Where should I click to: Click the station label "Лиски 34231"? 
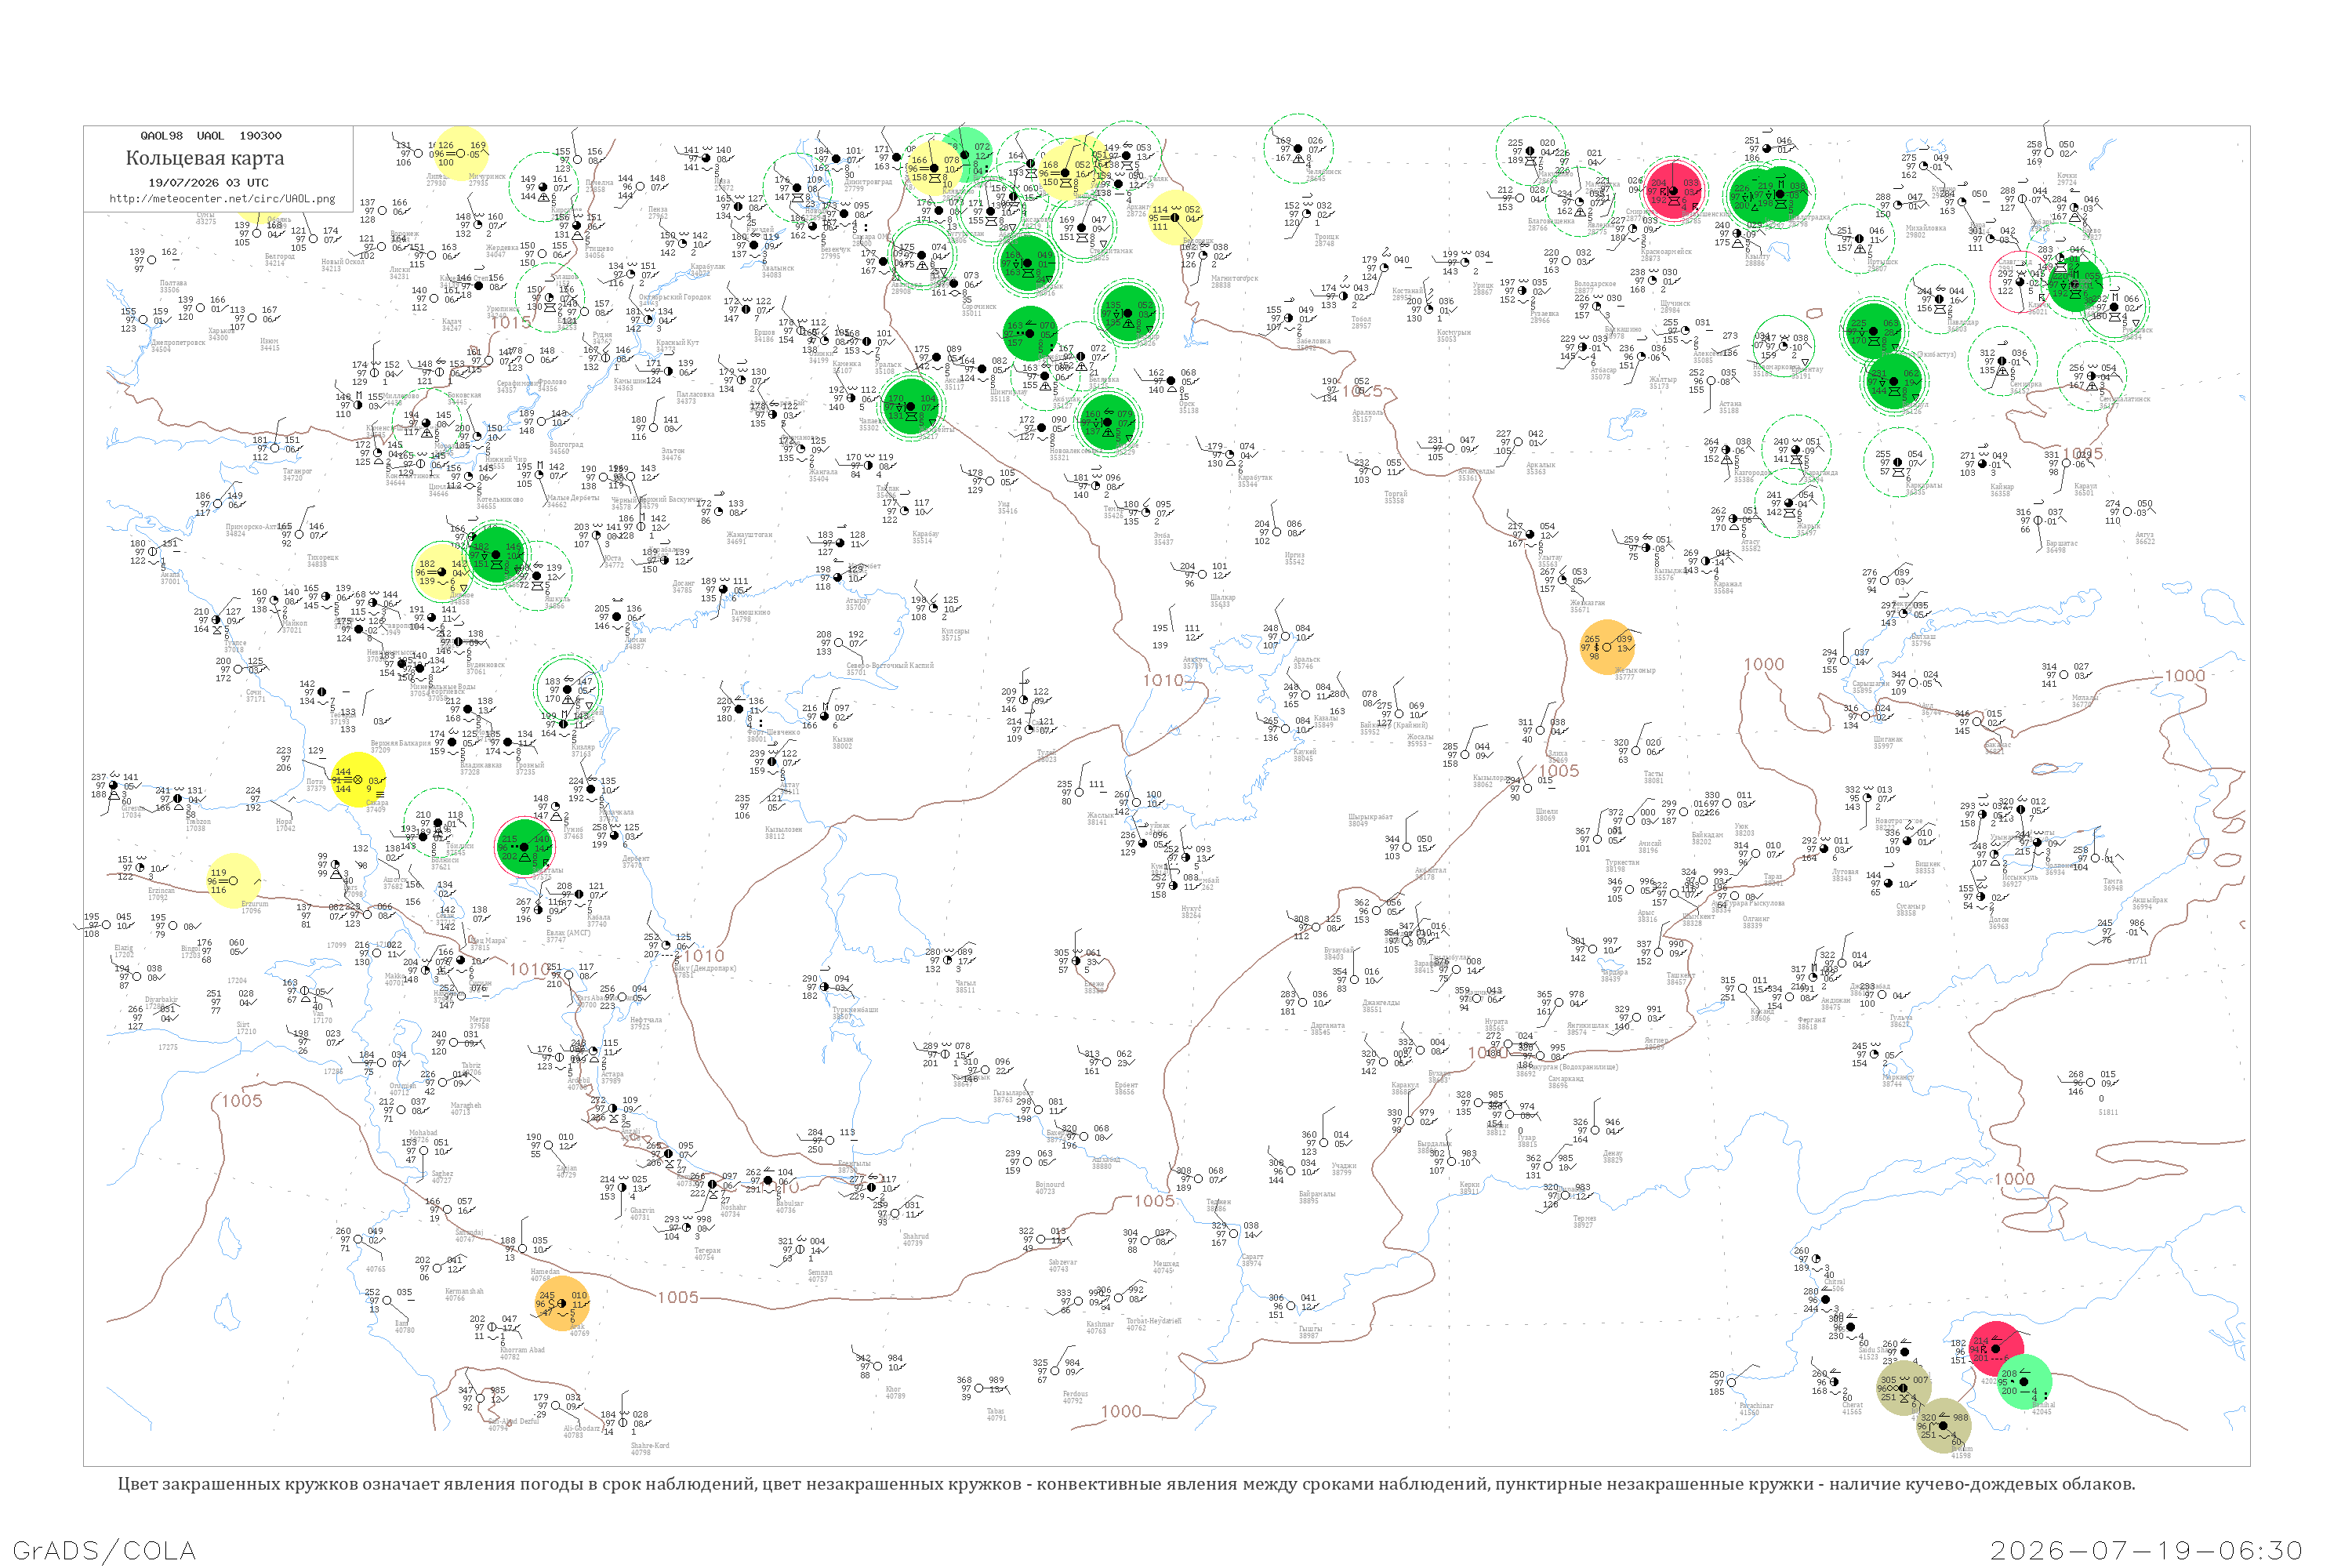[400, 273]
